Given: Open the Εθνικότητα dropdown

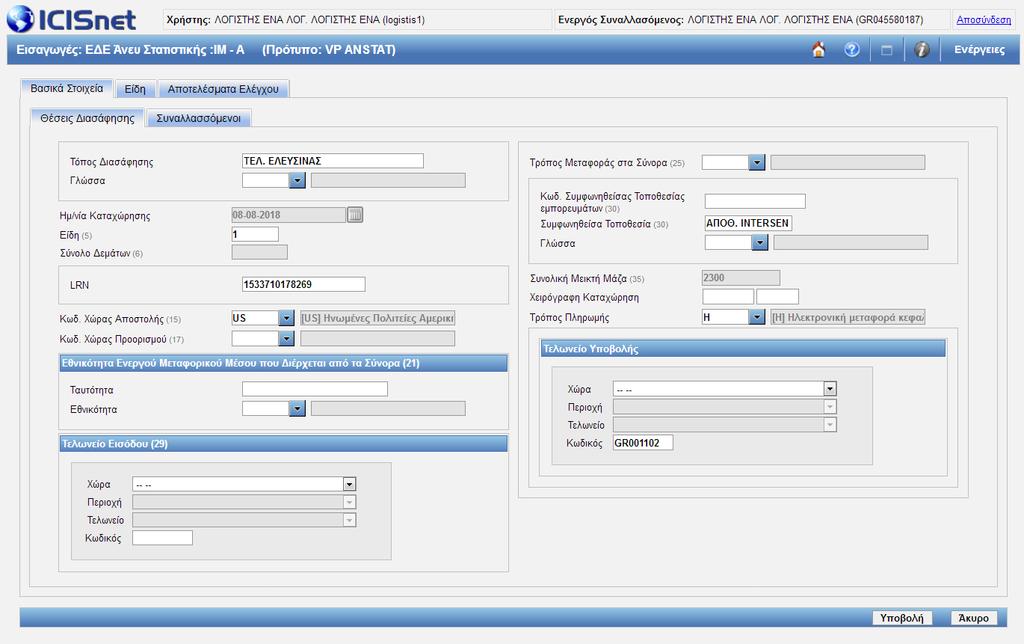Looking at the screenshot, I should coord(297,409).
